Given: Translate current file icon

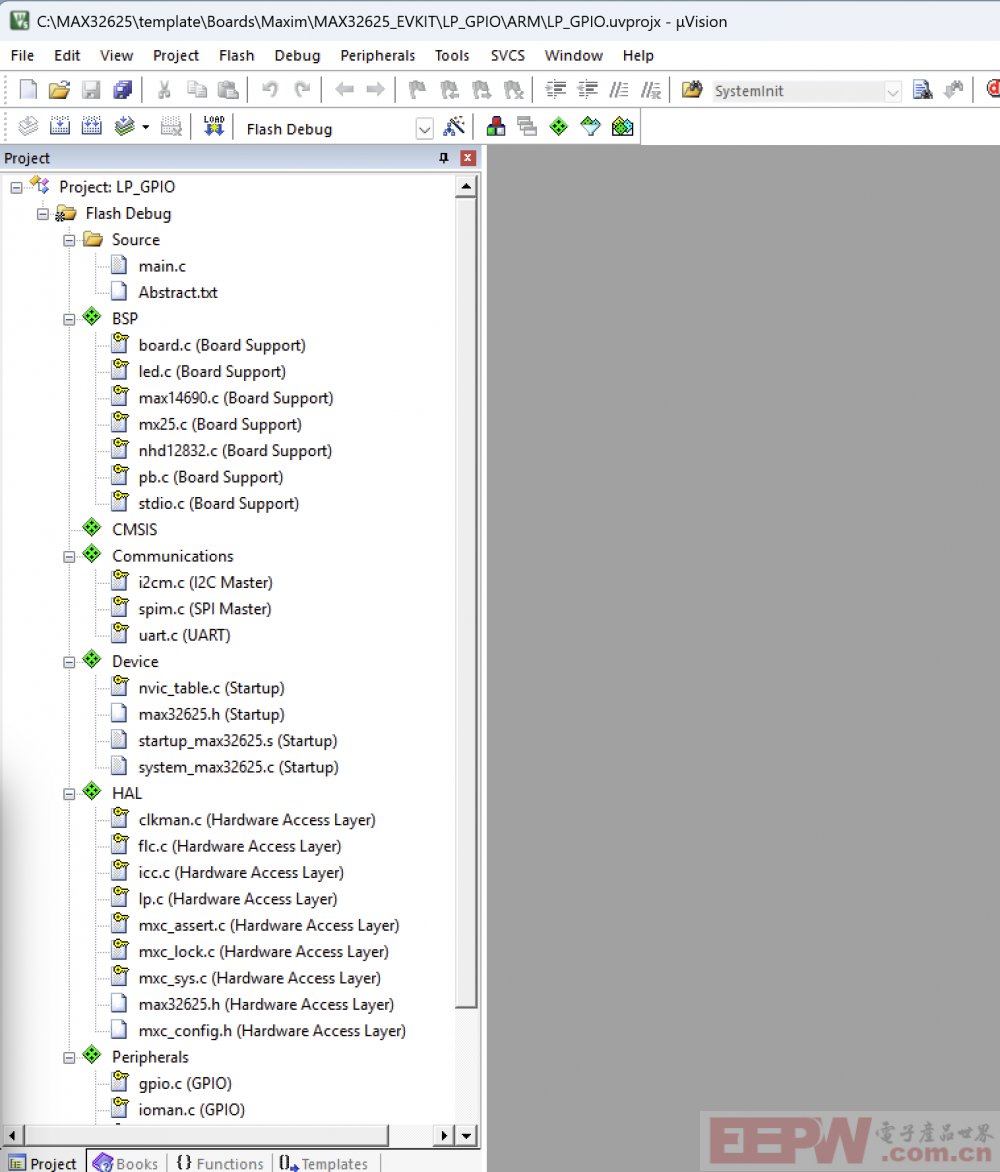Looking at the screenshot, I should pyautogui.click(x=28, y=126).
